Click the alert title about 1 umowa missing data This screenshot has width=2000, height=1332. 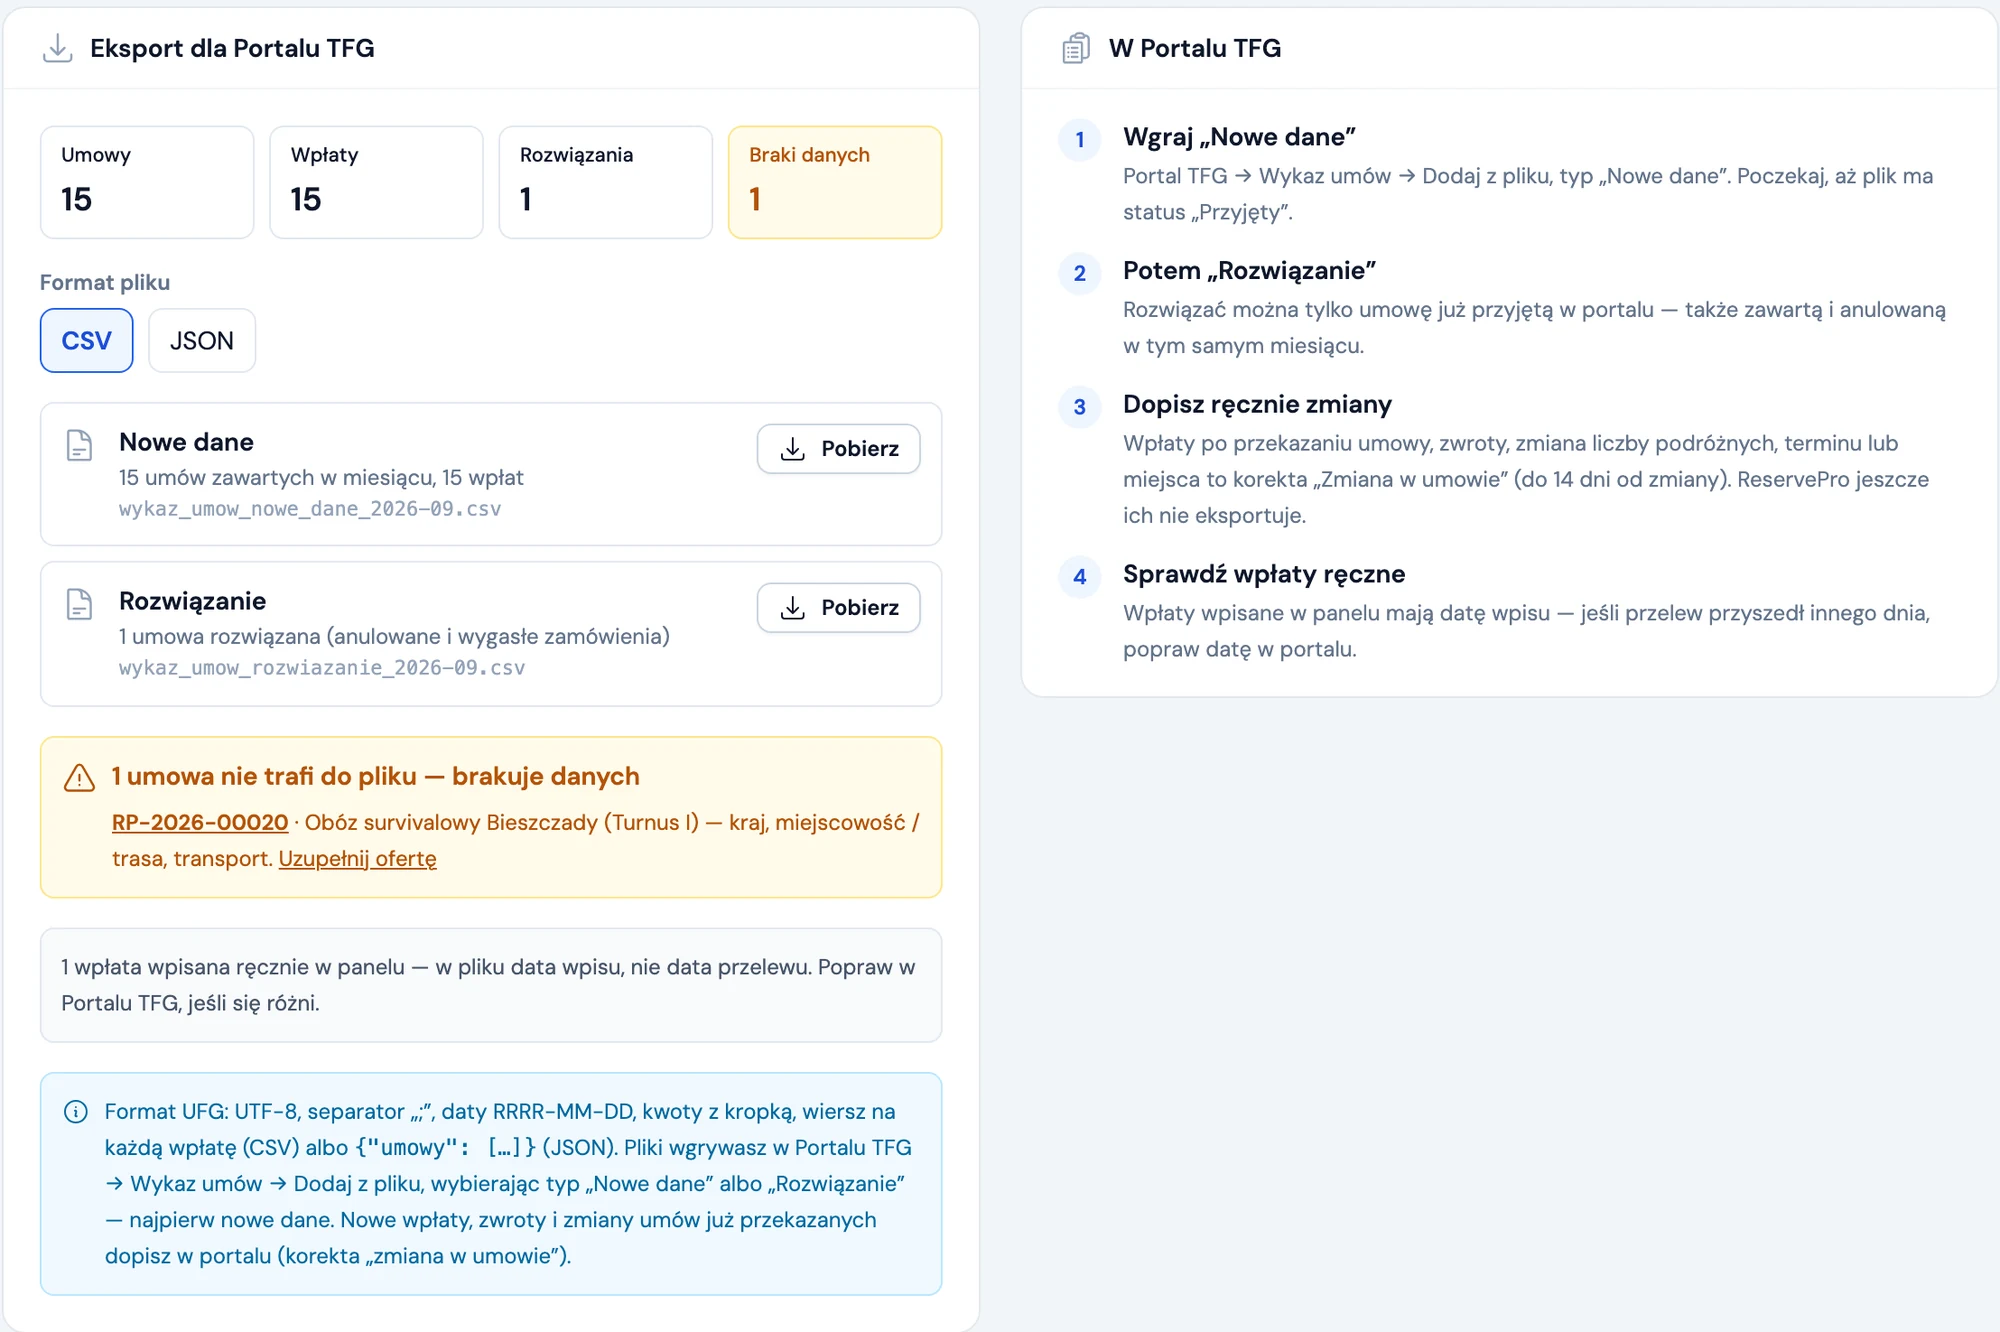click(375, 776)
